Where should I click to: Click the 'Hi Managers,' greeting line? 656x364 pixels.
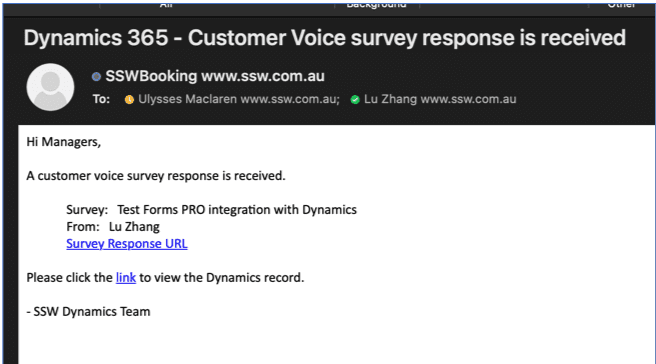coord(64,142)
